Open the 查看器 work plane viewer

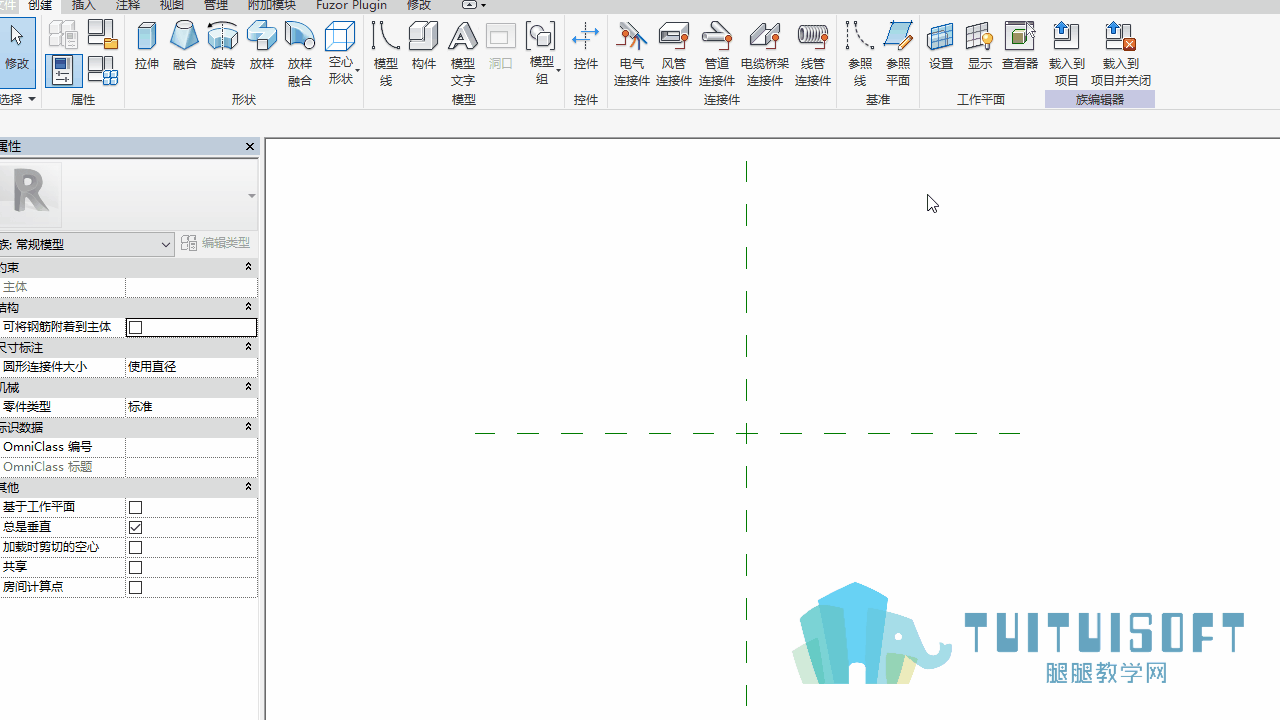coord(1020,47)
